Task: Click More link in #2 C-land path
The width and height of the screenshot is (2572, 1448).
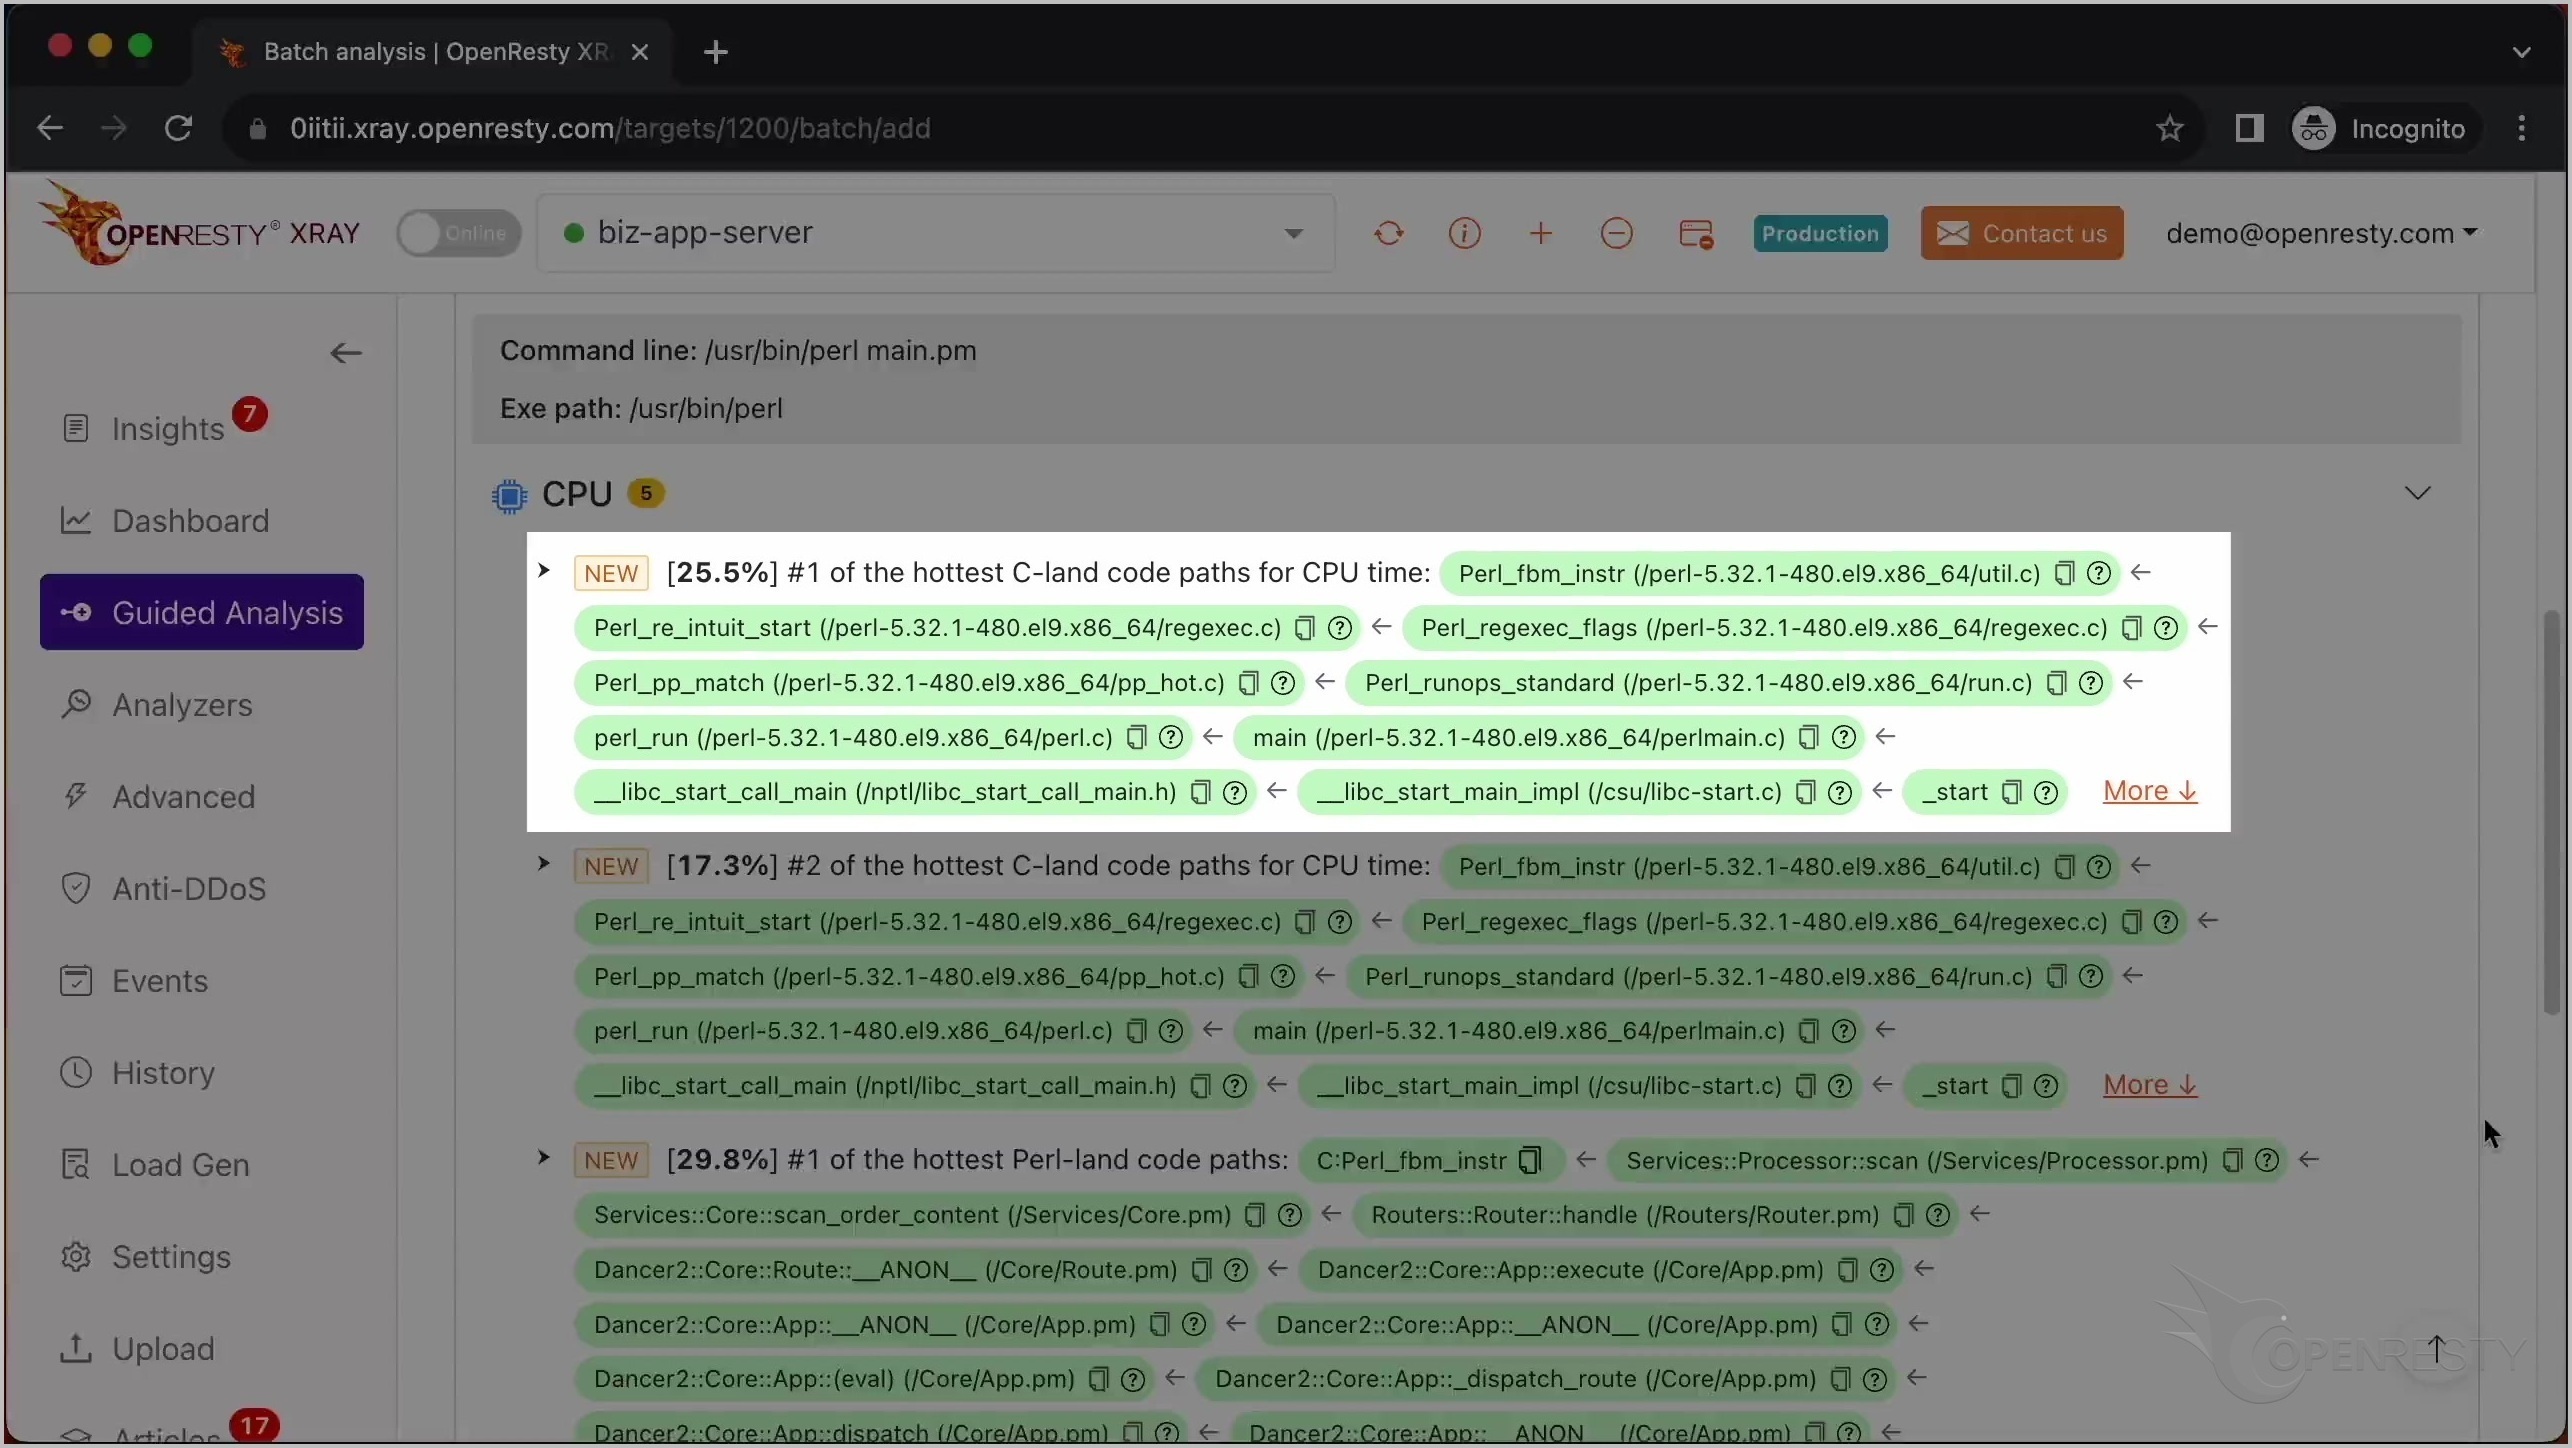Action: tap(2149, 1085)
